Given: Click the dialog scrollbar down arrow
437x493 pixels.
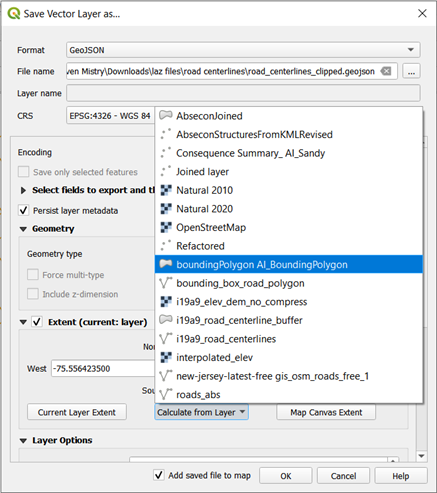Looking at the screenshot, I should click(421, 456).
